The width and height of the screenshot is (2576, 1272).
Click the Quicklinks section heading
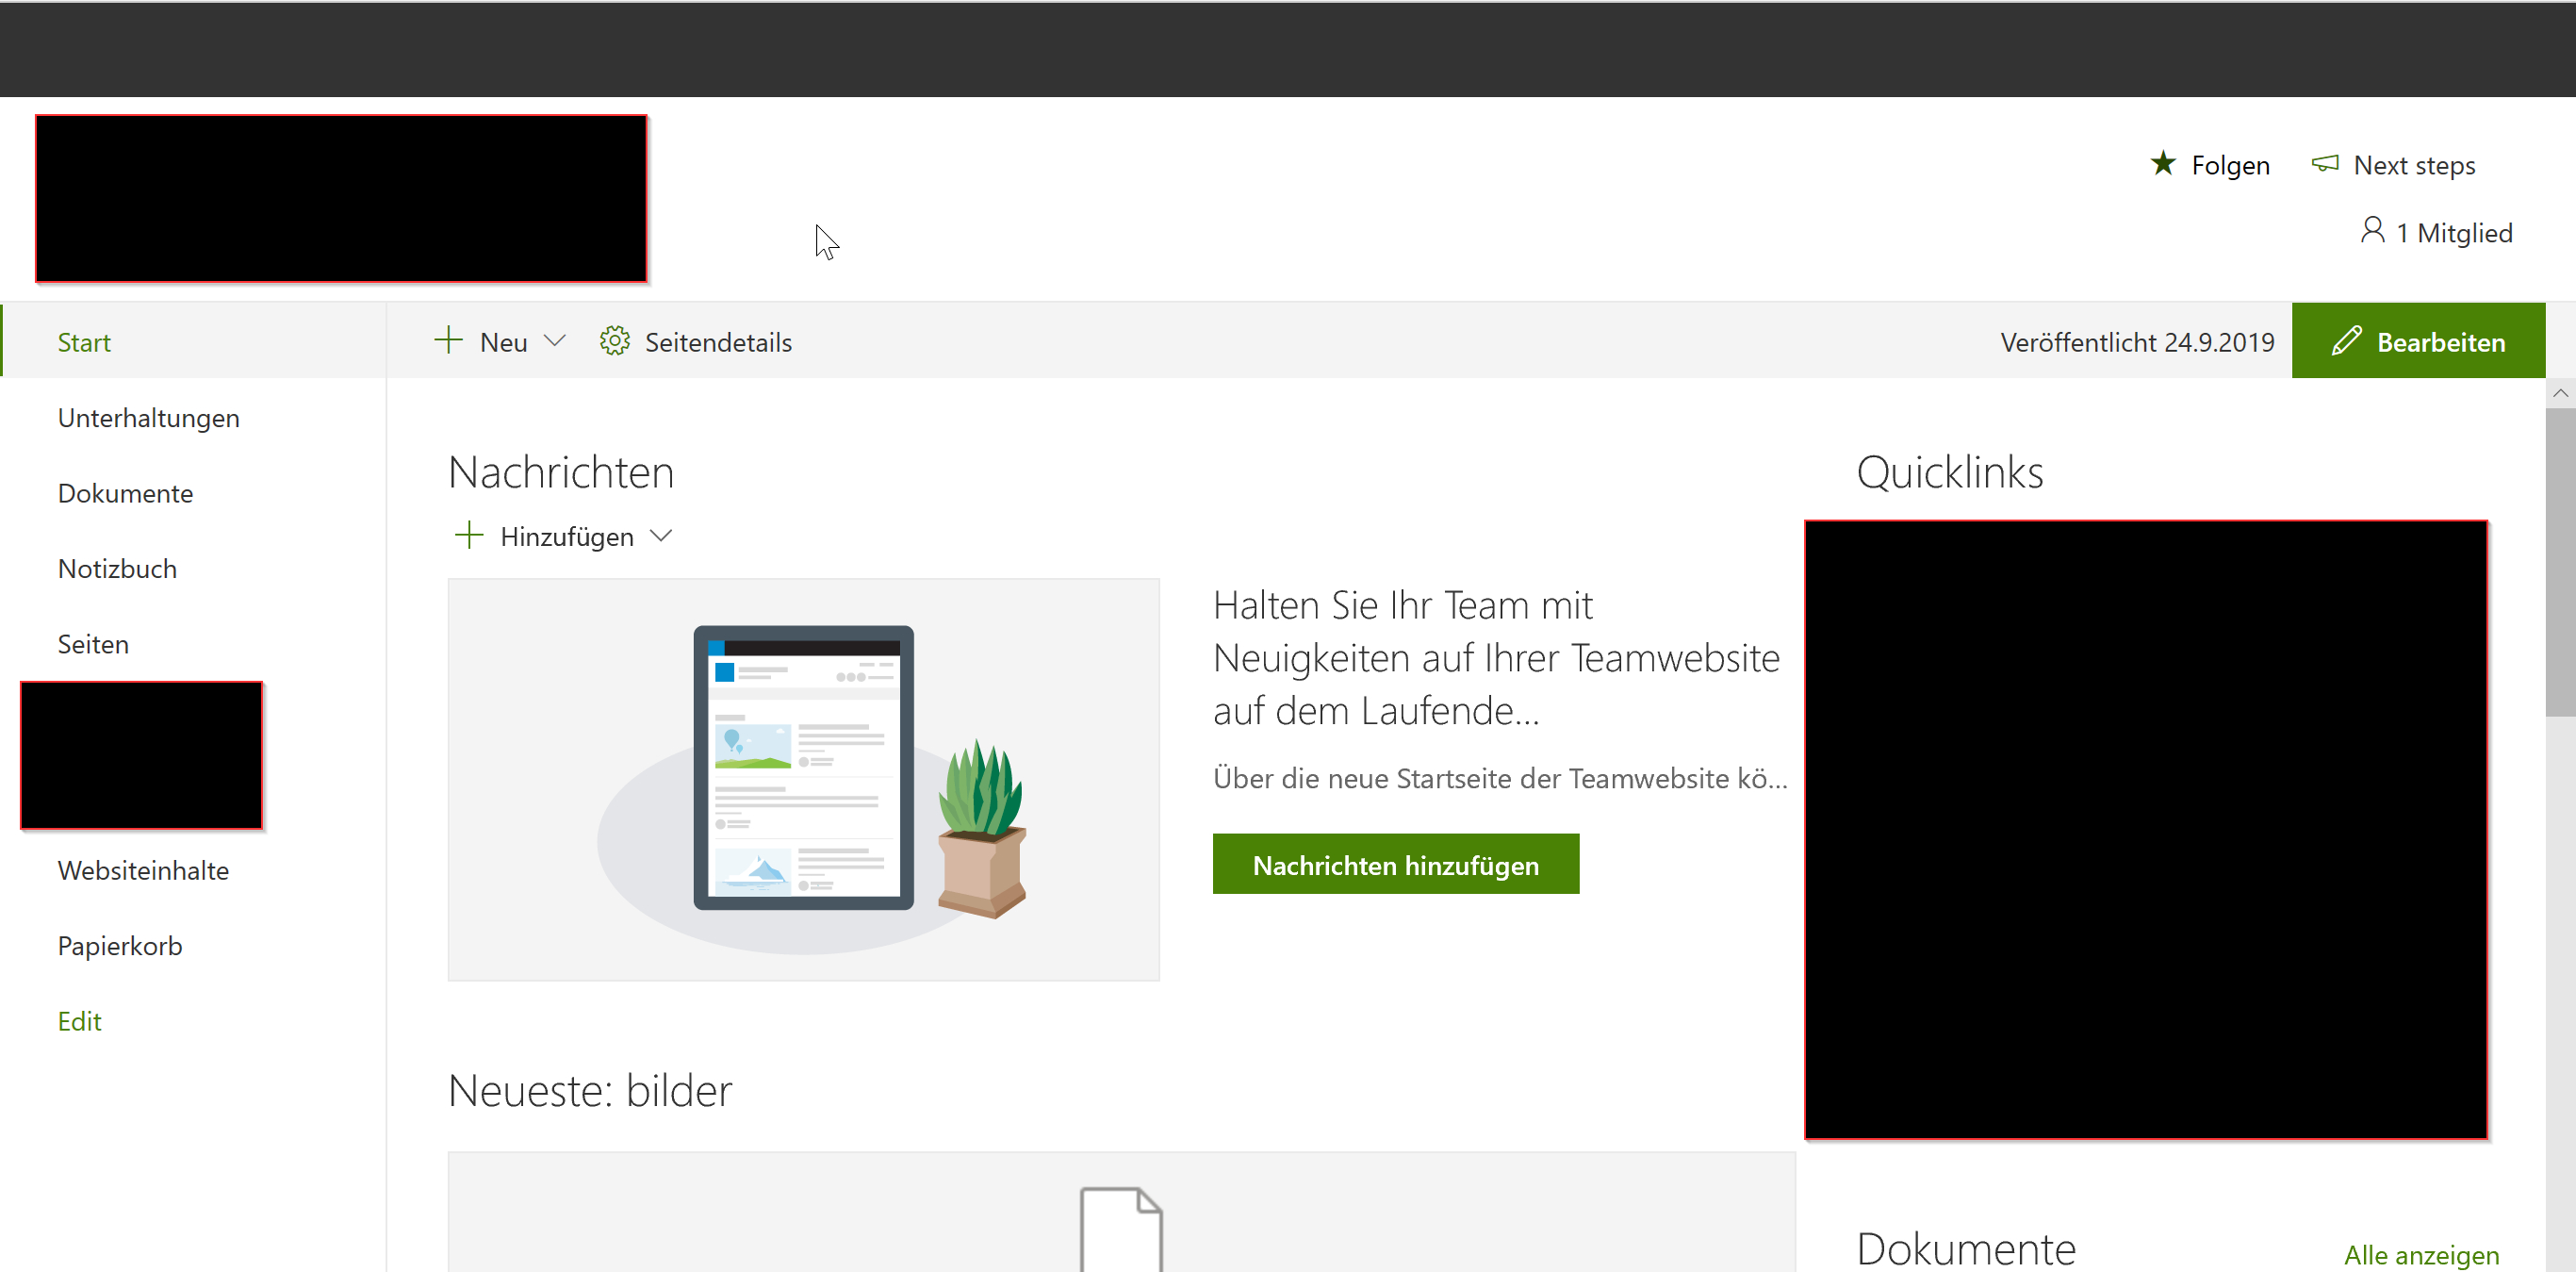point(1949,472)
